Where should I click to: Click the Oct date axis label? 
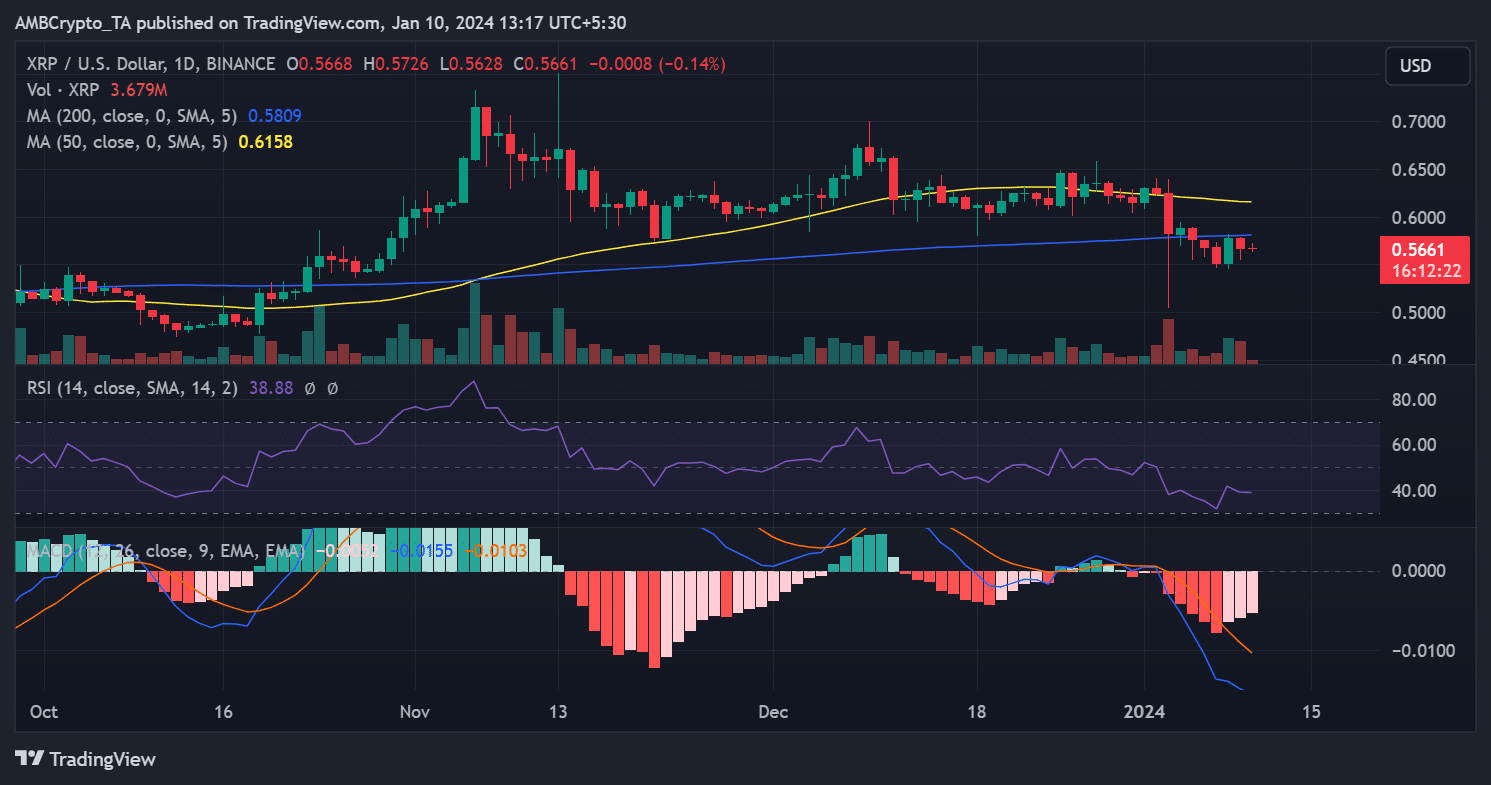tap(43, 712)
